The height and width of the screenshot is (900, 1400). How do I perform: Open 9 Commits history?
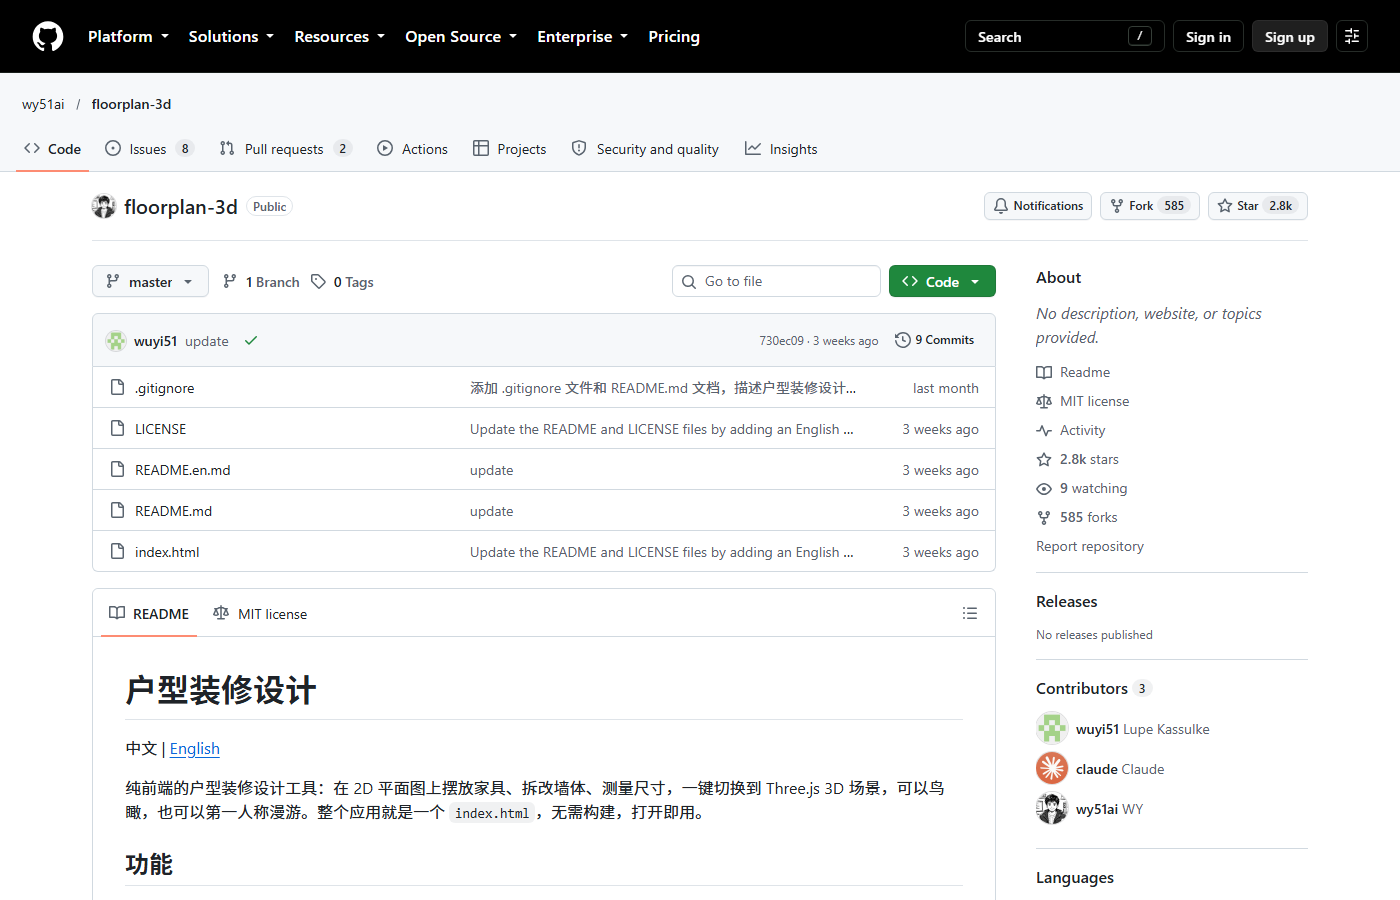pyautogui.click(x=934, y=340)
